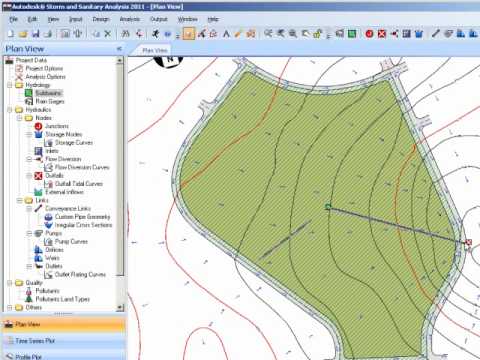Select the Add Junction red circle tool
The height and width of the screenshot is (360, 480).
tap(369, 34)
